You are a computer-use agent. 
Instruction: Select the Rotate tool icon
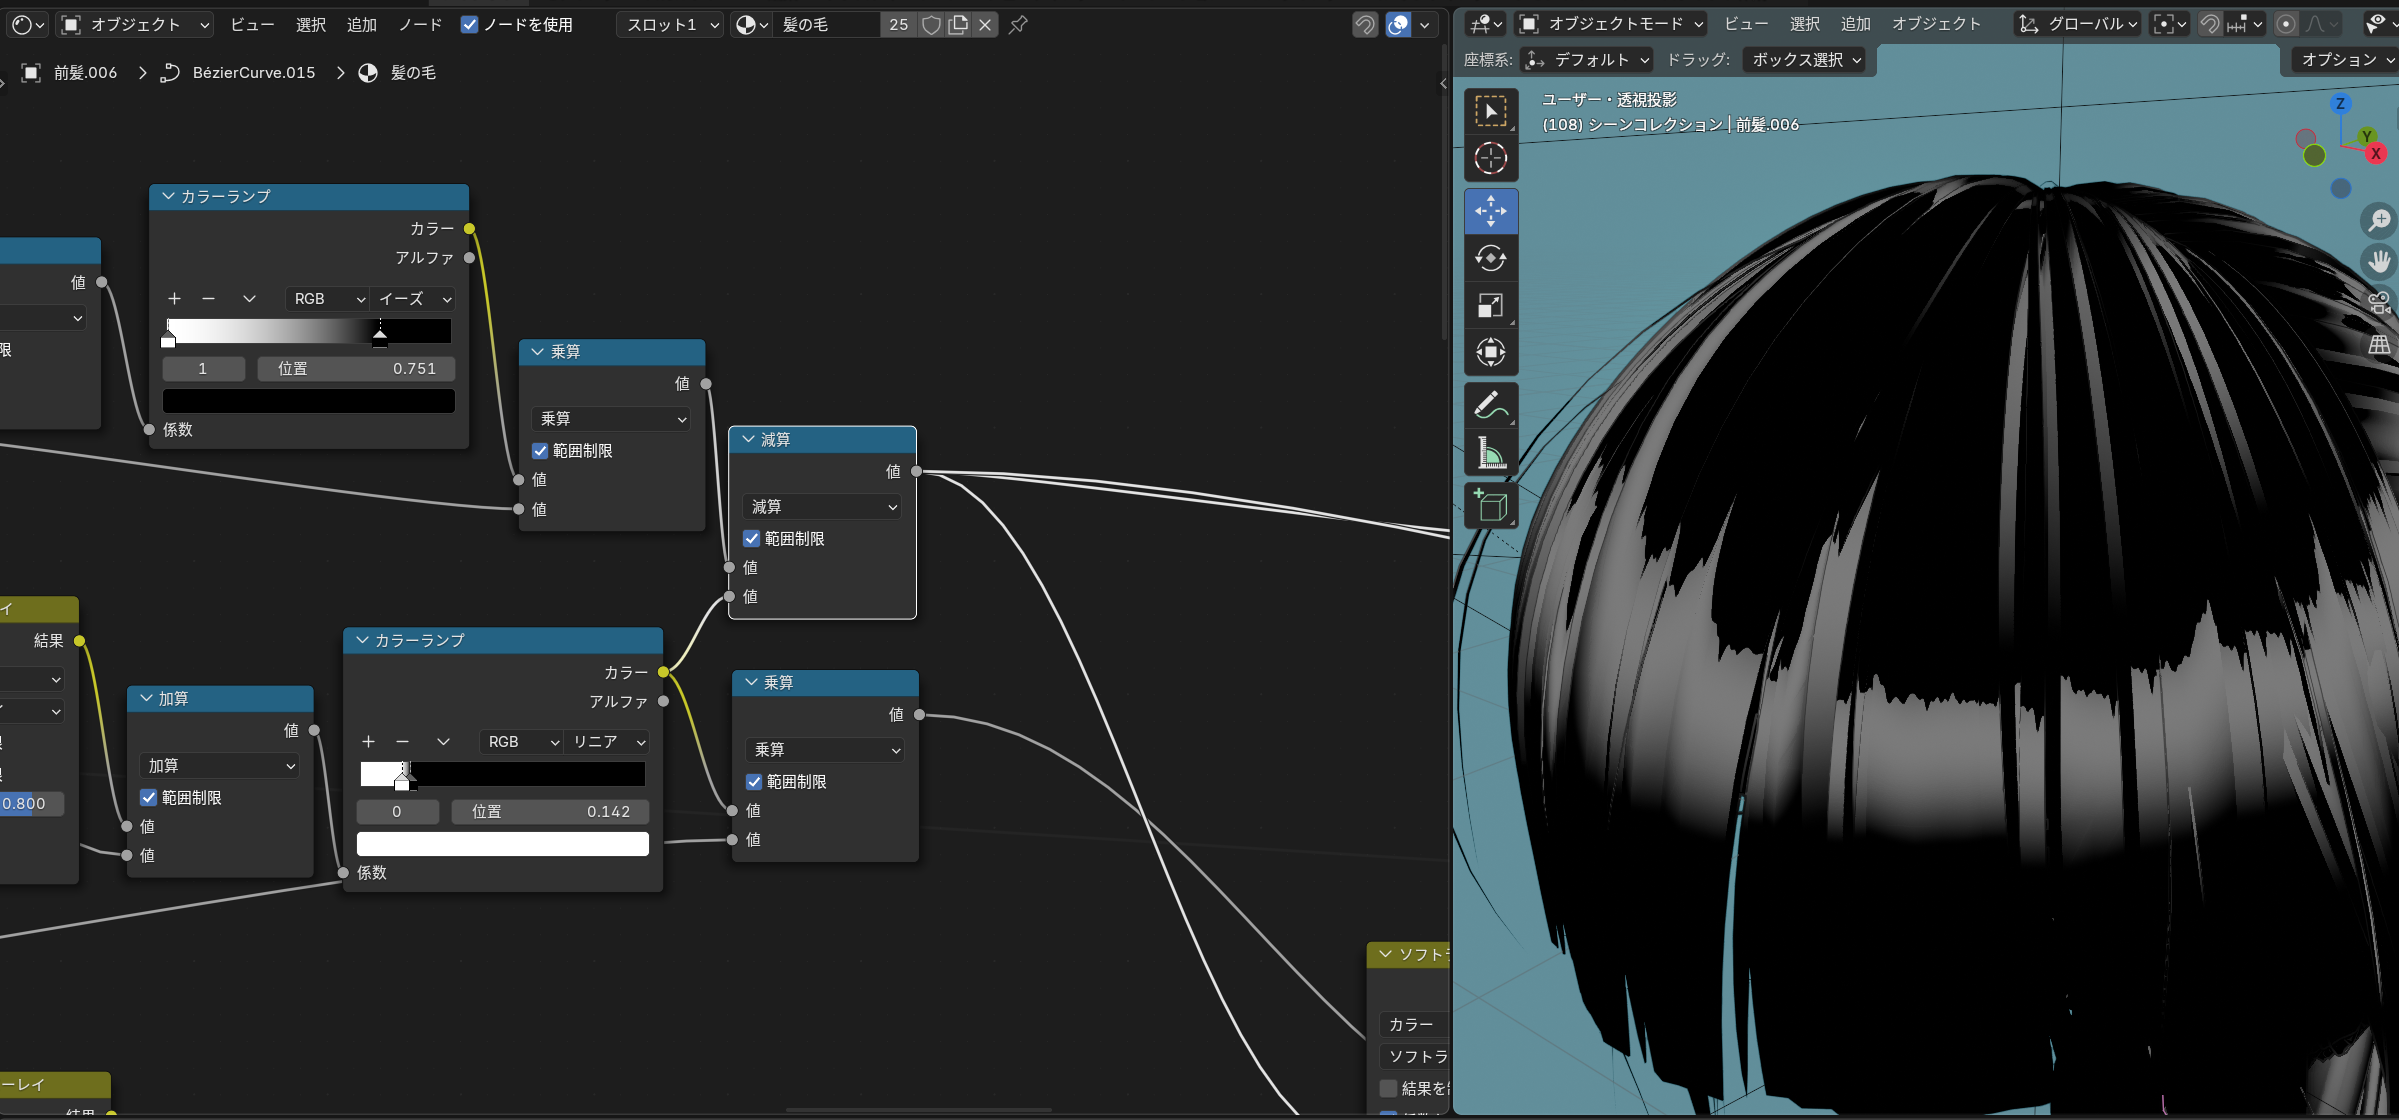[1490, 258]
